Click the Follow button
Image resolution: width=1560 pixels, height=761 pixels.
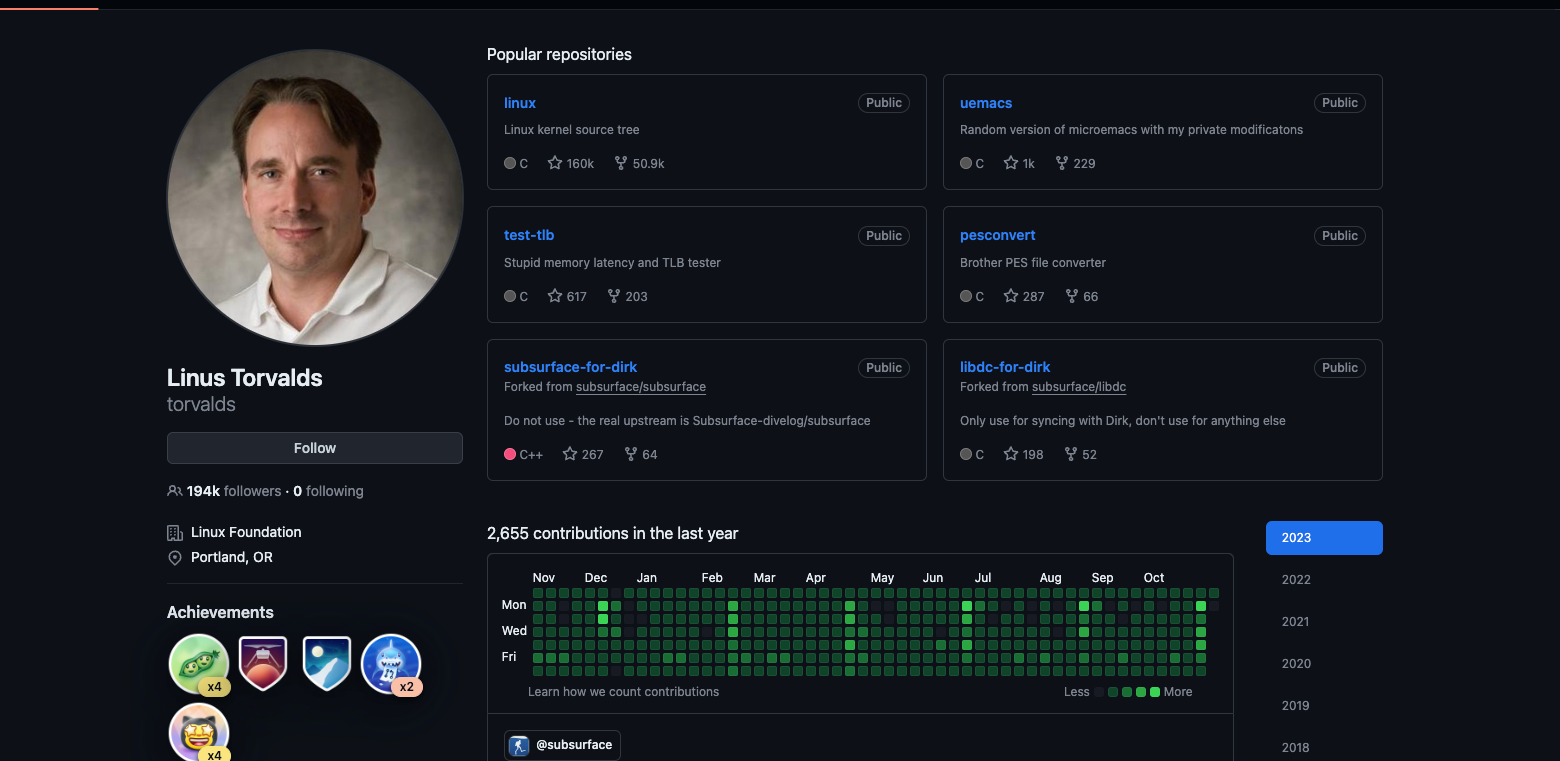315,448
